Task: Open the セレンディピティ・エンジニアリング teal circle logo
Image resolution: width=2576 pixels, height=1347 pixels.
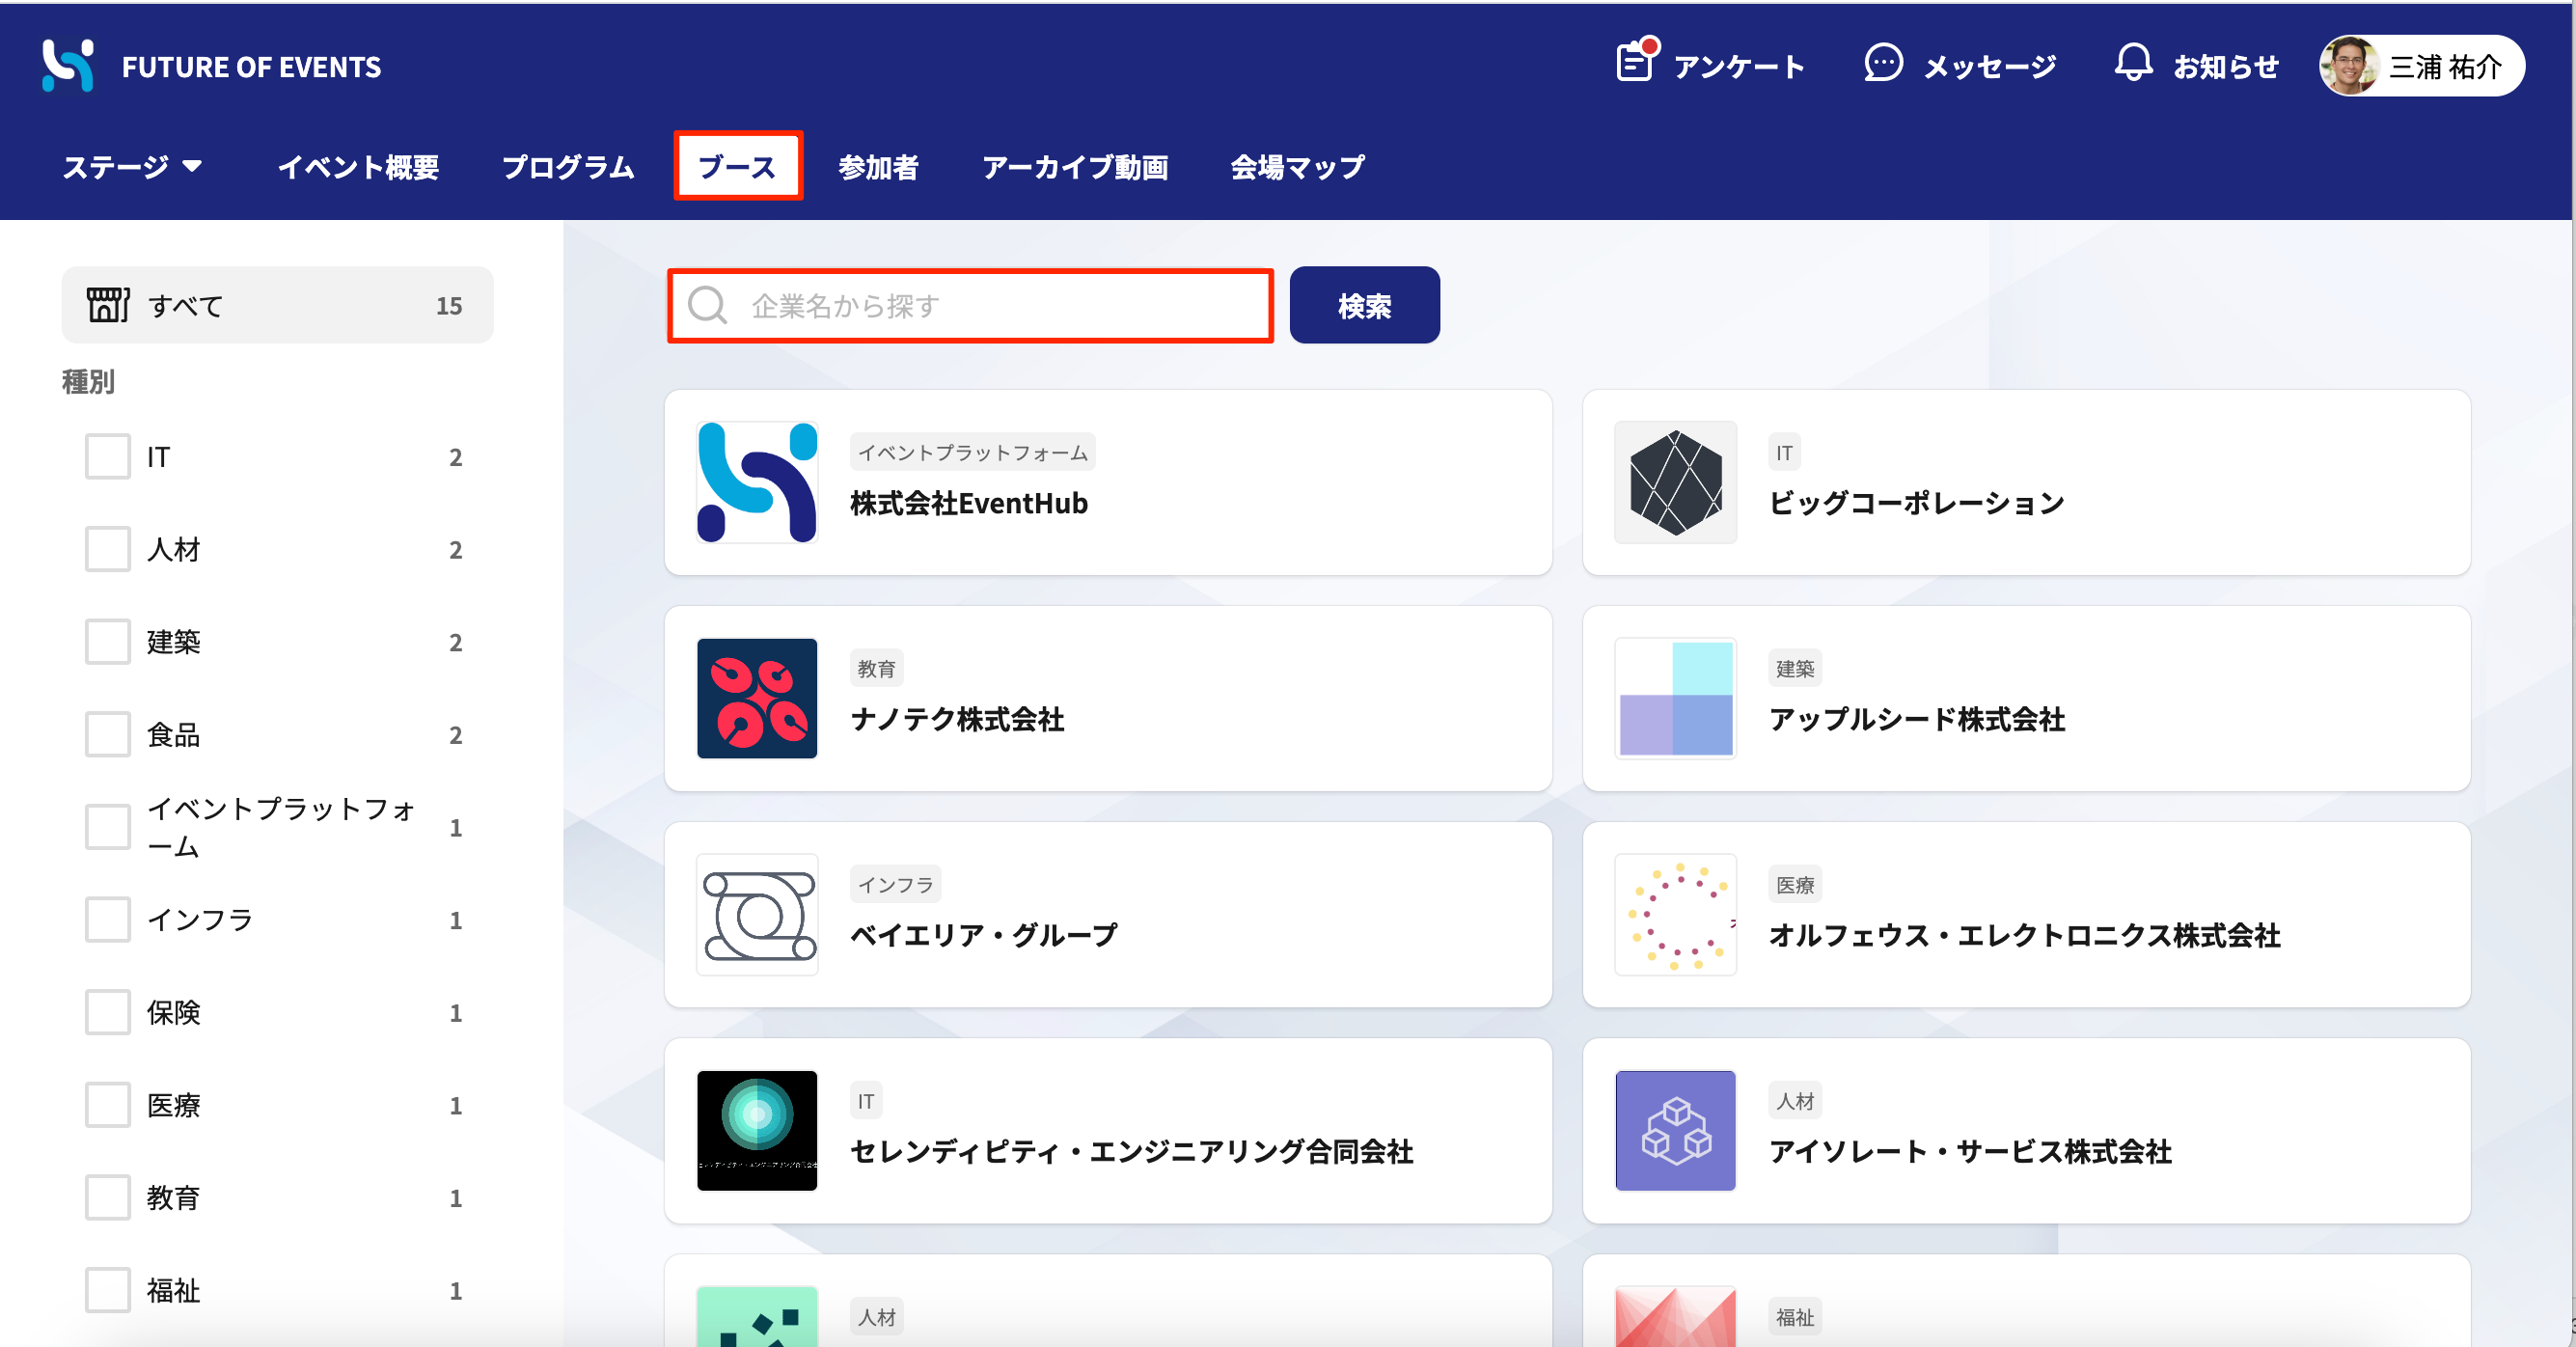Action: tap(757, 1130)
